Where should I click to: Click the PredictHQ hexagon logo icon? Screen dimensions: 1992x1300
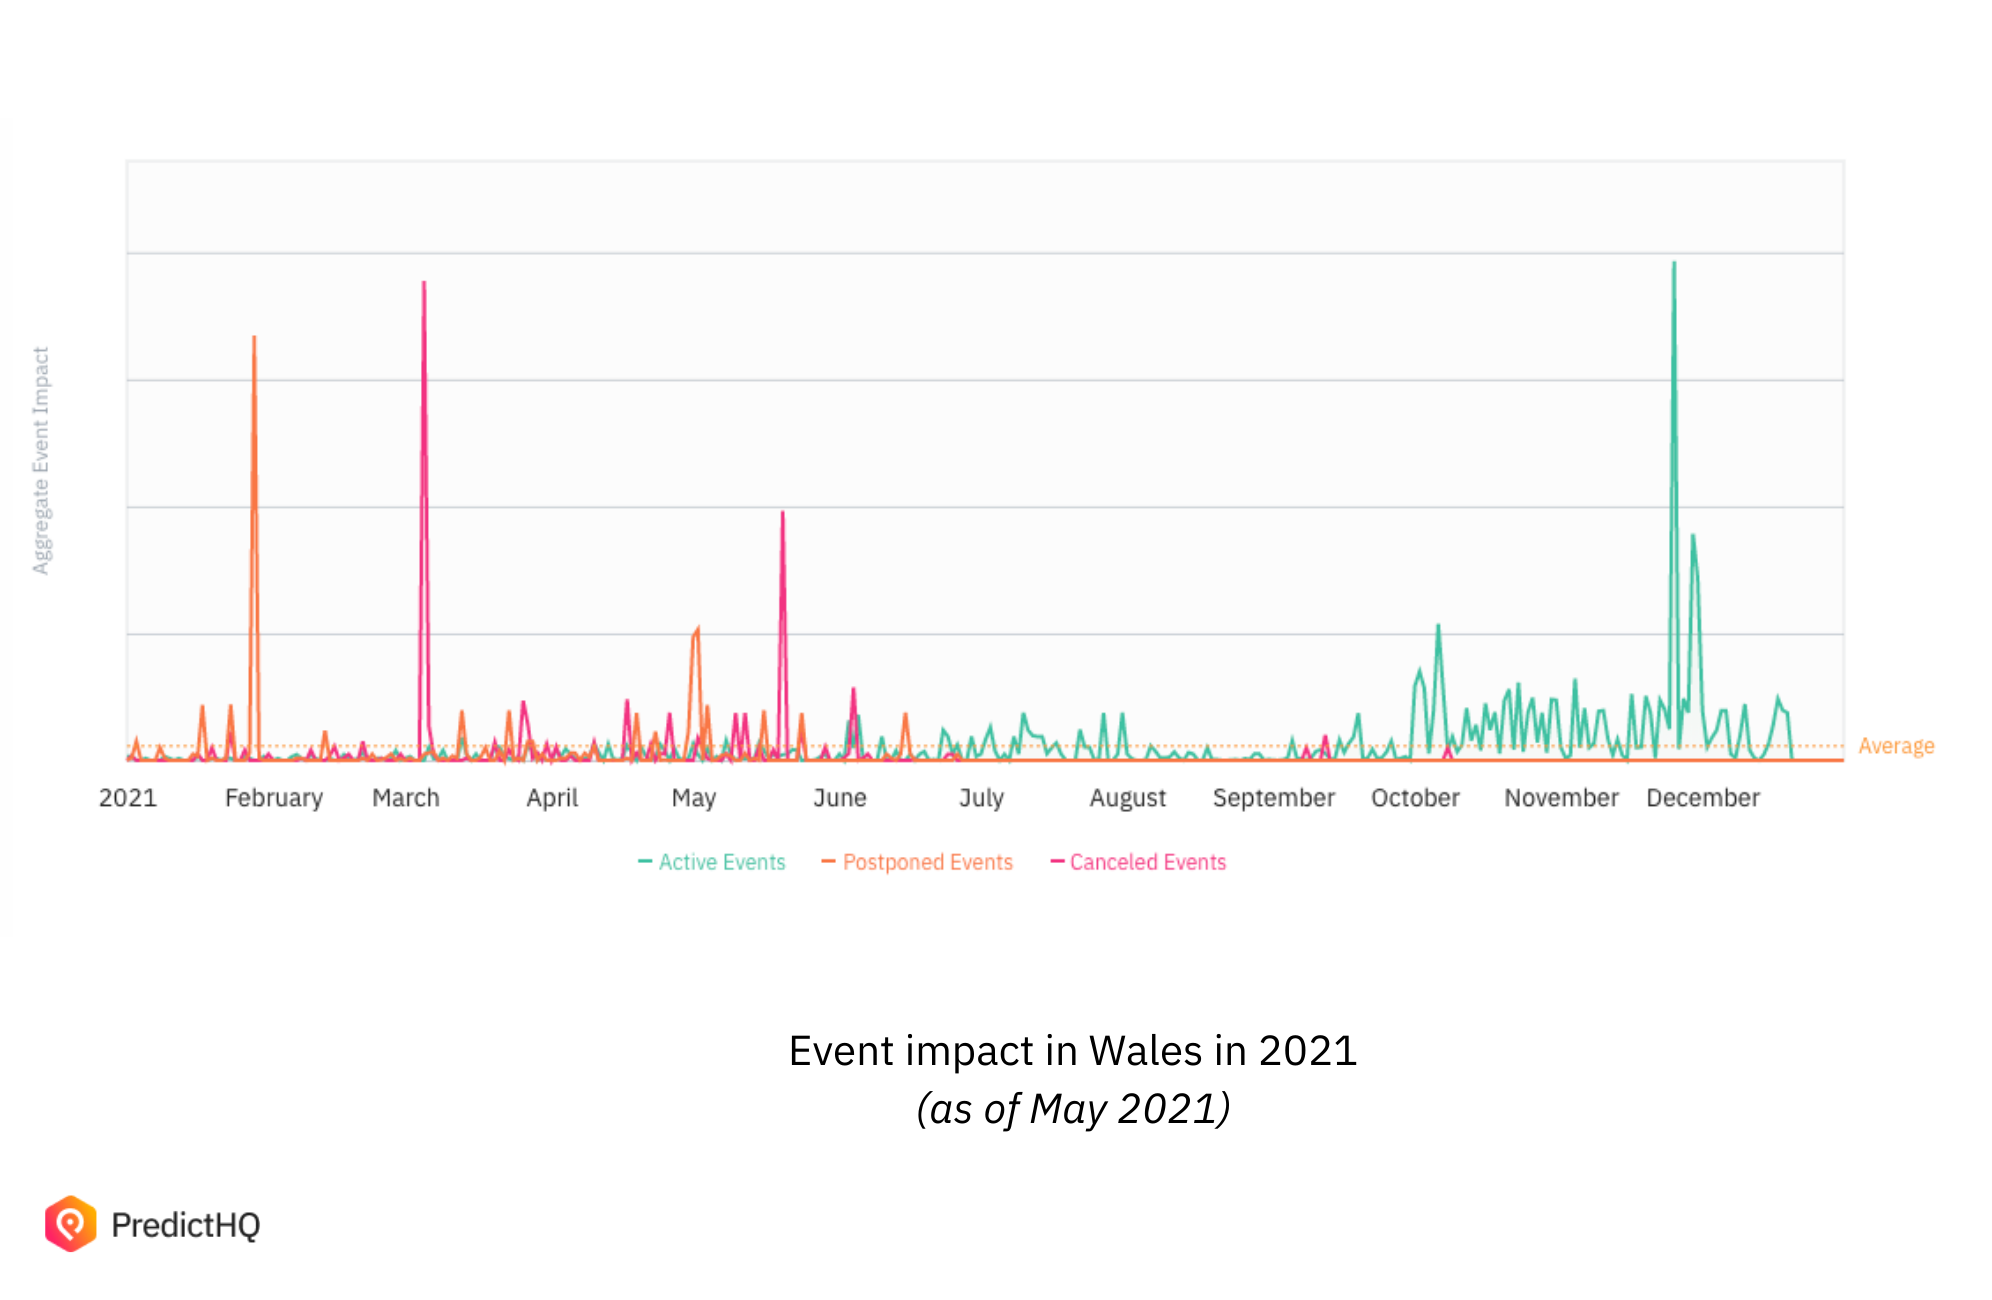coord(70,1223)
